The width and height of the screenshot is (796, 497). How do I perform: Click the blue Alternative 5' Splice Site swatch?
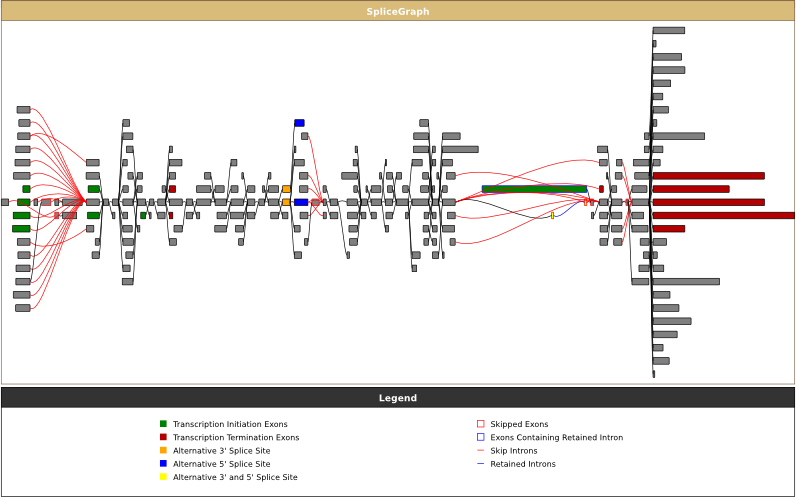tap(163, 463)
